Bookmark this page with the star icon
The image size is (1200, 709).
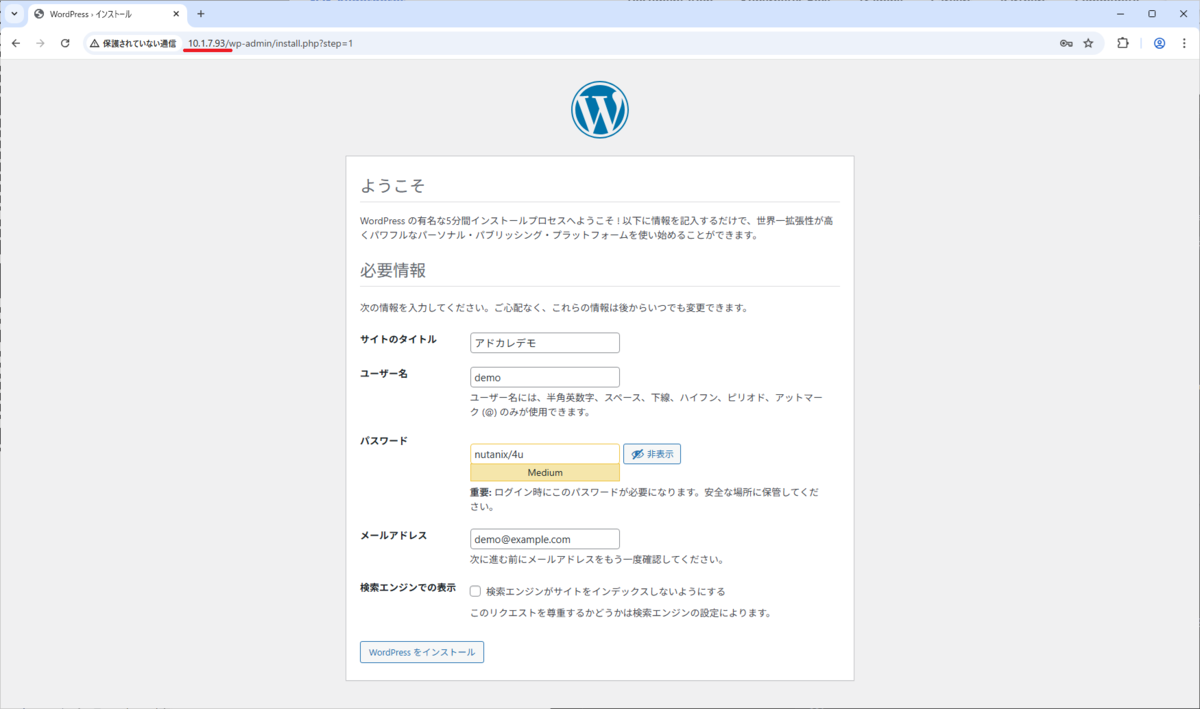click(x=1088, y=44)
